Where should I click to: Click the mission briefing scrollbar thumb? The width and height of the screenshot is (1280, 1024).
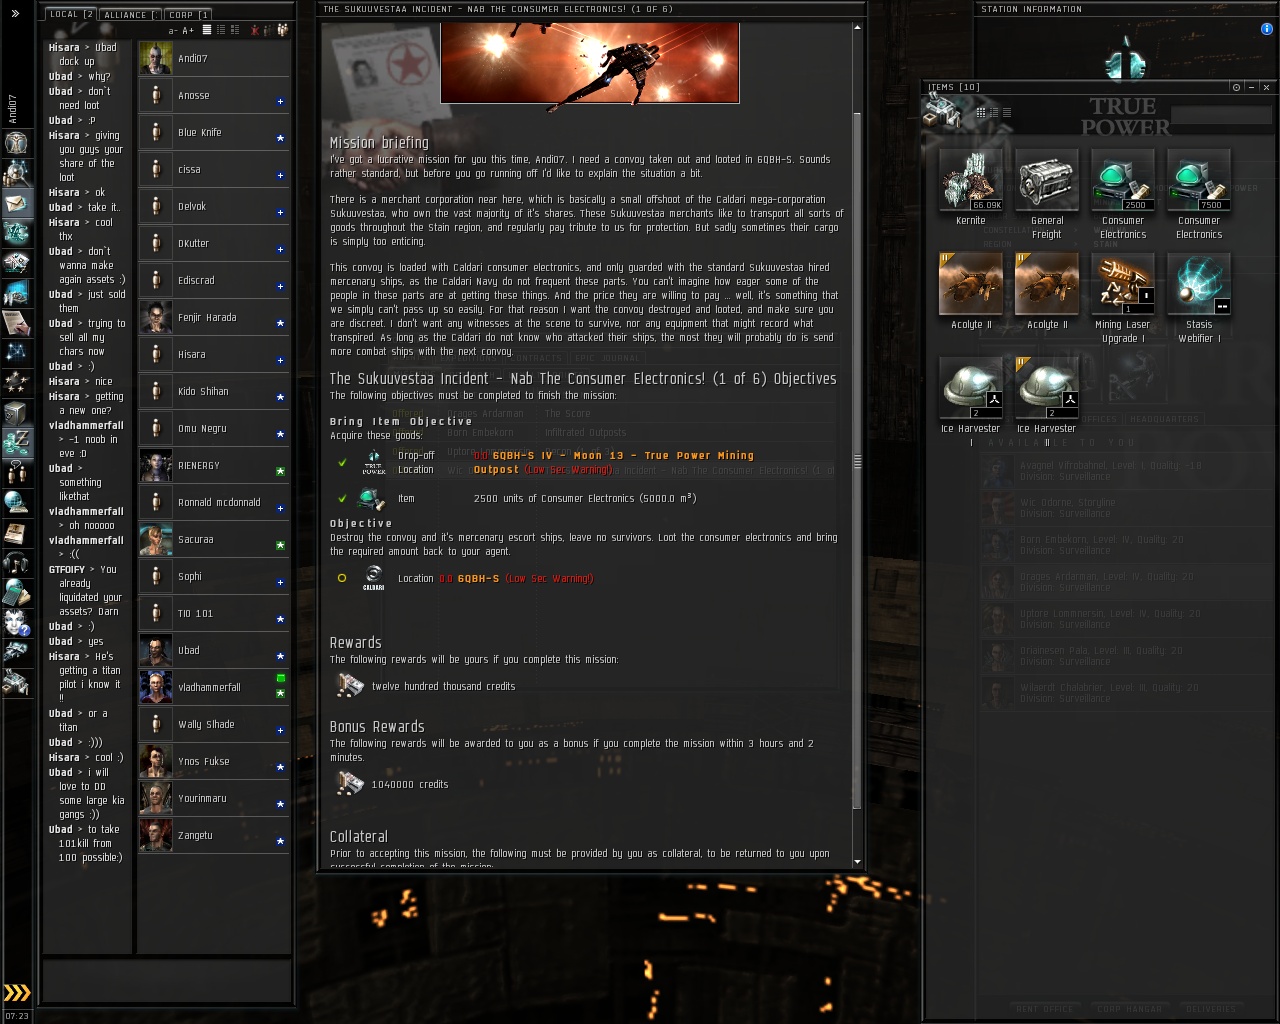[x=857, y=460]
